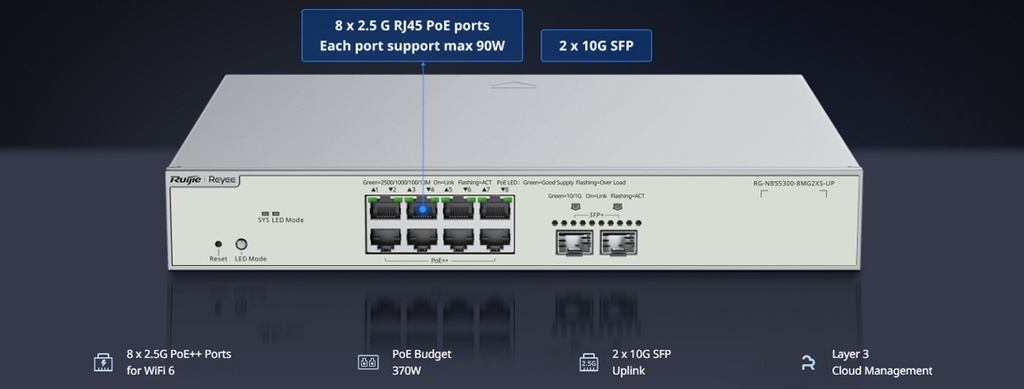Click the second SFP+ slot on the switch

619,243
